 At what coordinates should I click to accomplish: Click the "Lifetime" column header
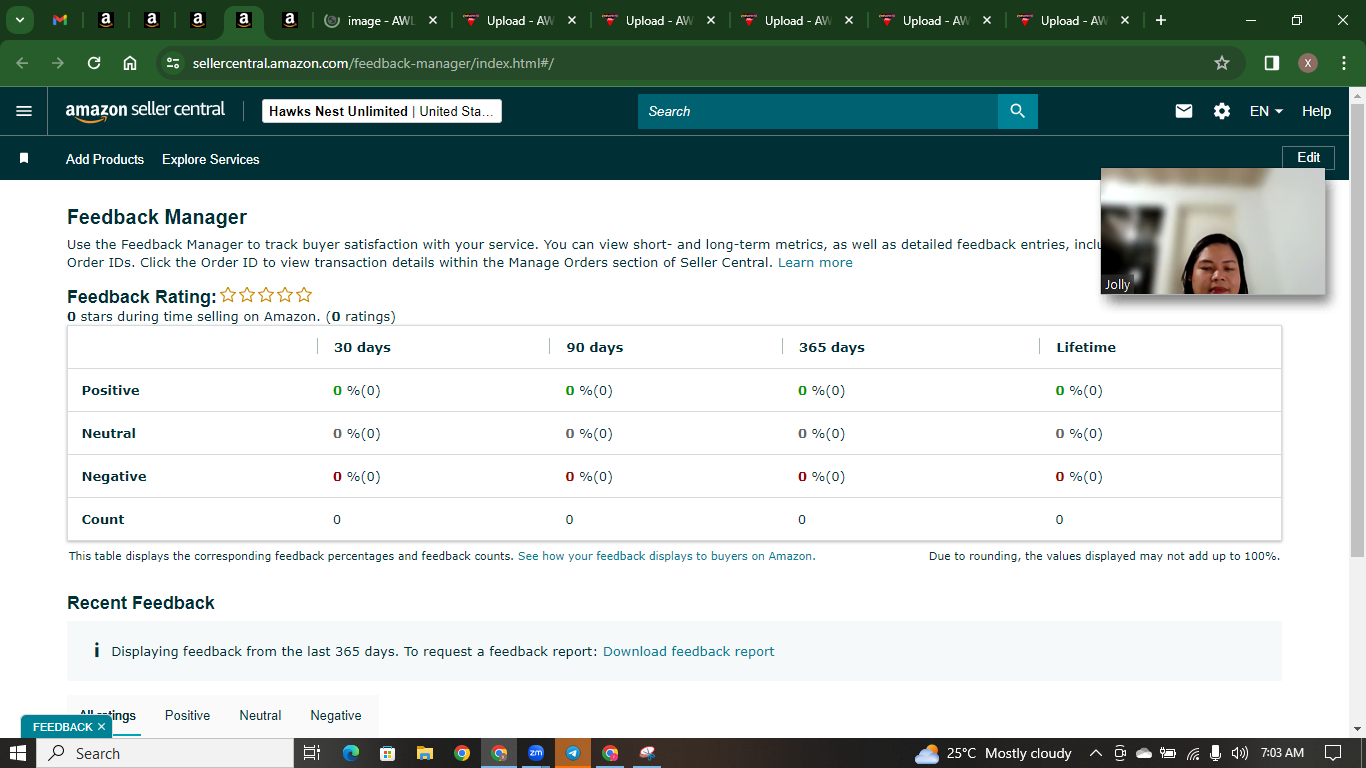point(1086,347)
